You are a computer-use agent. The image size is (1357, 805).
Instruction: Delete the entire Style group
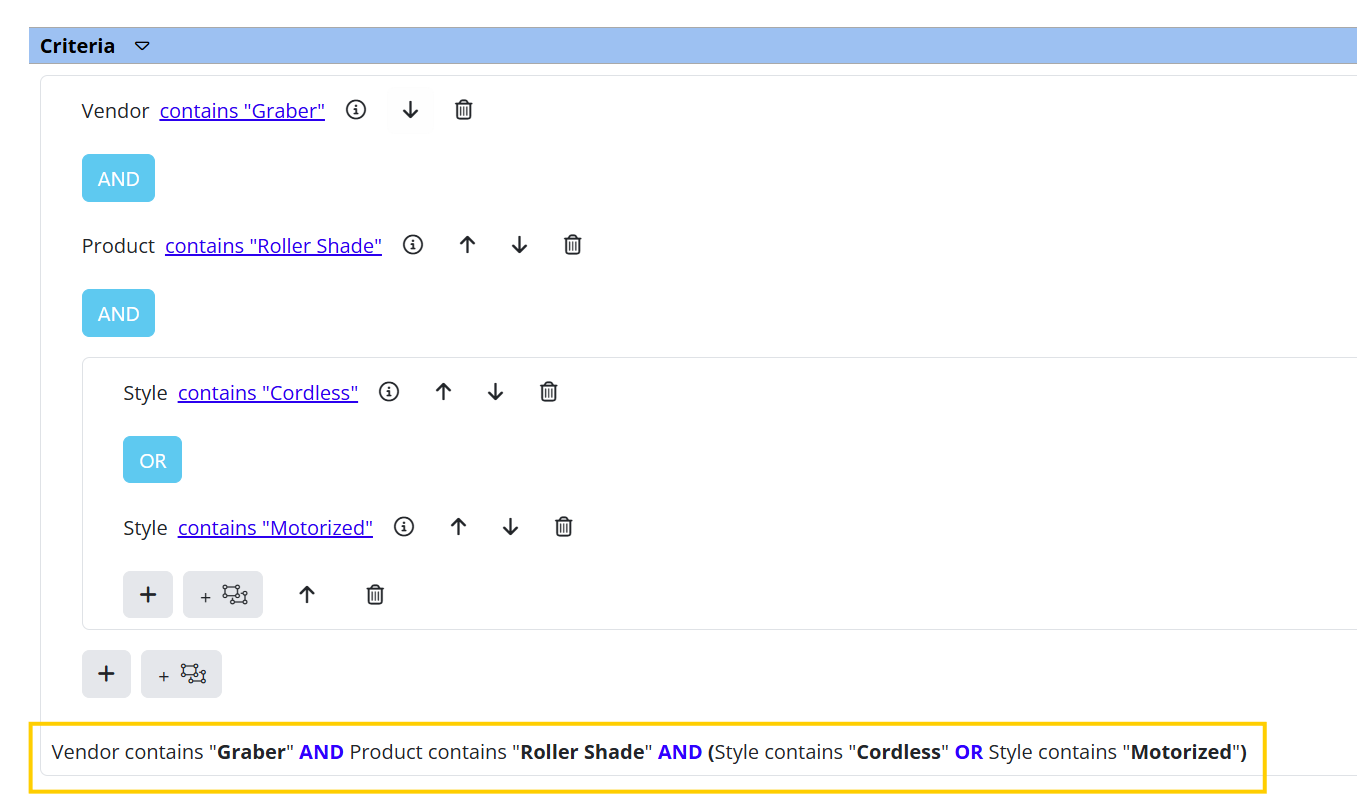pyautogui.click(x=375, y=595)
